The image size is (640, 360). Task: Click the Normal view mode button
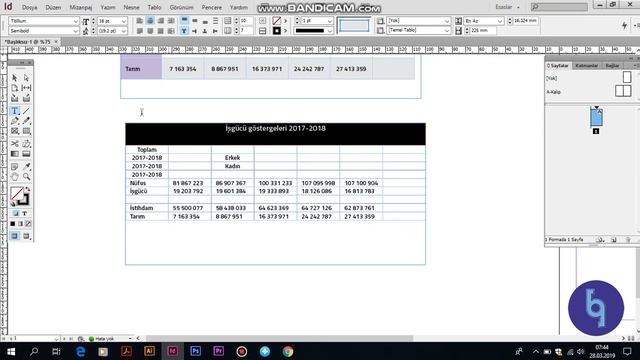15,236
